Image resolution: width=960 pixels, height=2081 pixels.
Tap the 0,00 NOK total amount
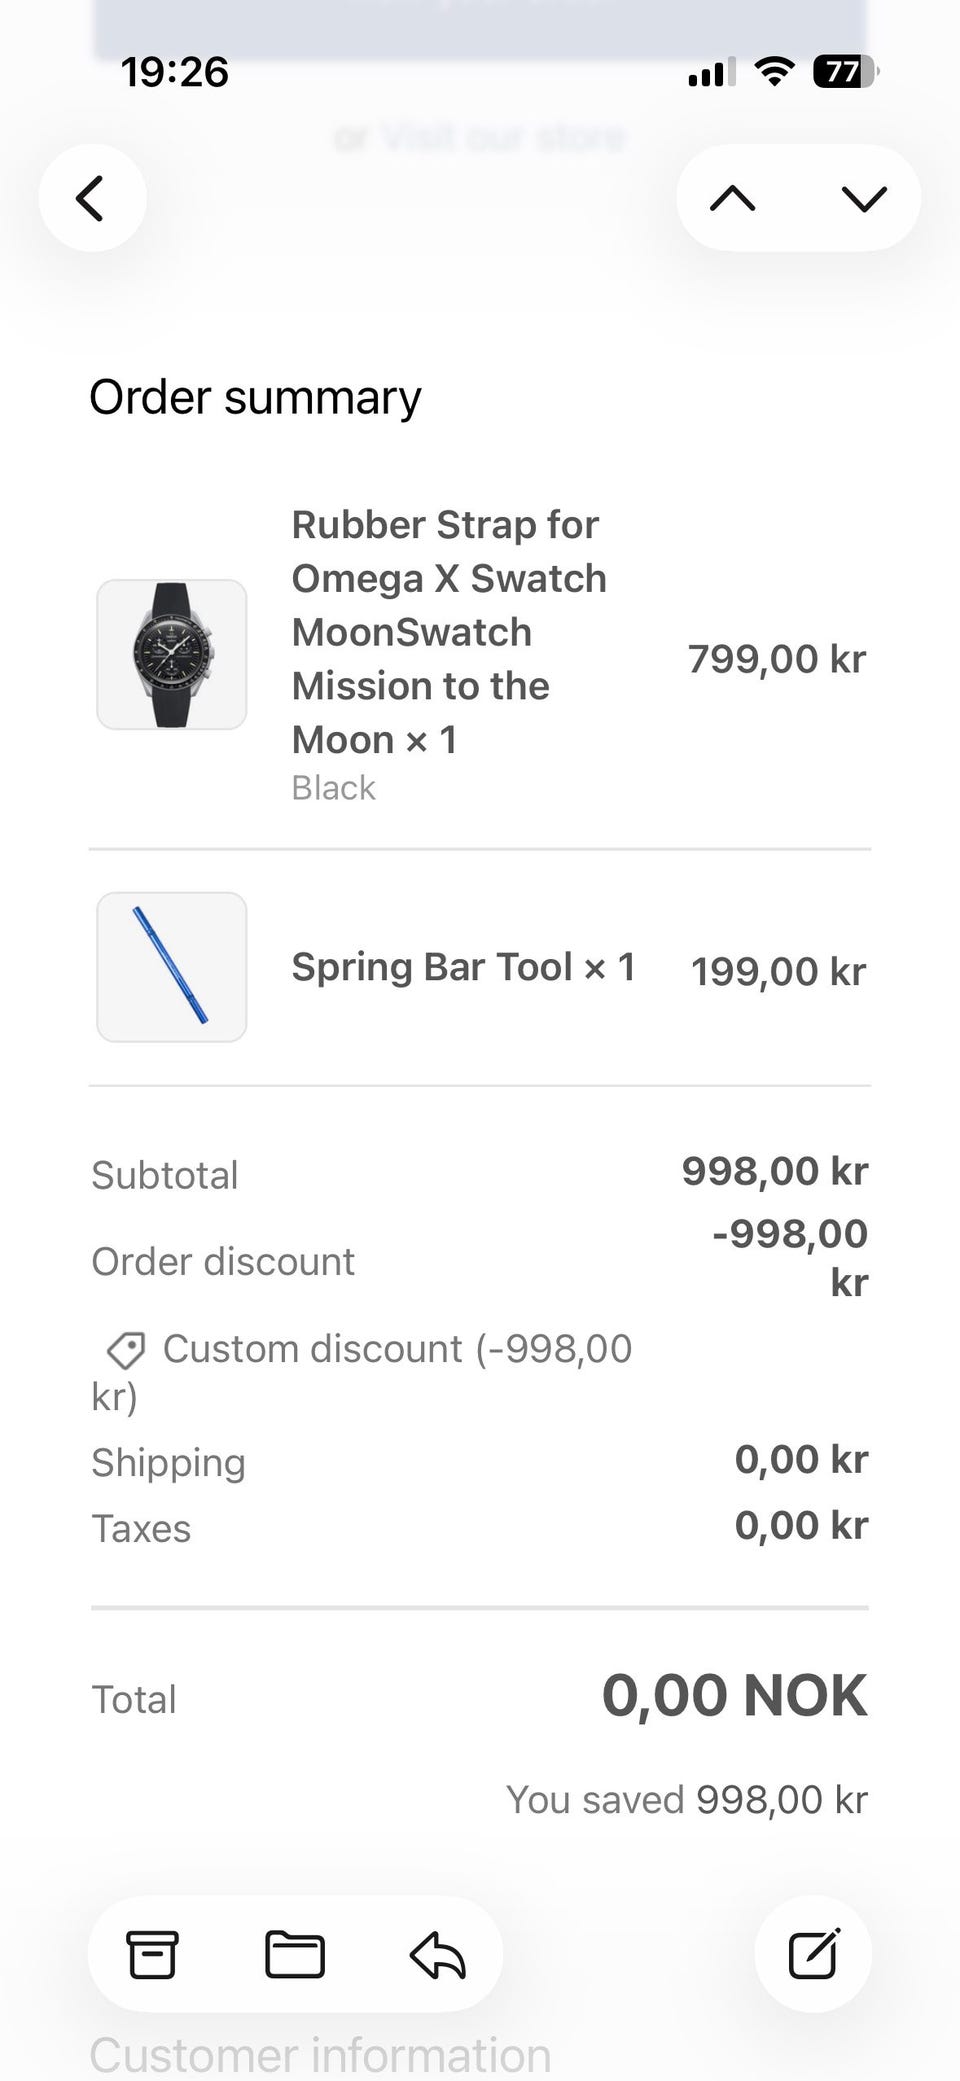(x=734, y=1696)
